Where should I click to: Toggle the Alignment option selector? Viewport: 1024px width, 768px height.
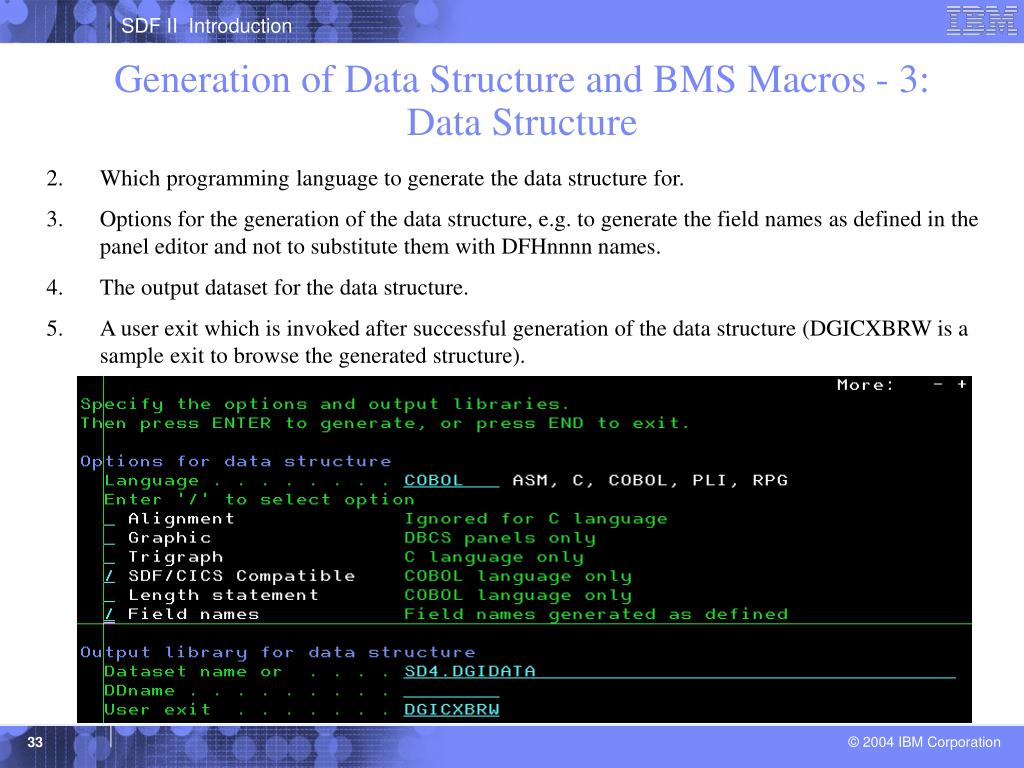[110, 519]
